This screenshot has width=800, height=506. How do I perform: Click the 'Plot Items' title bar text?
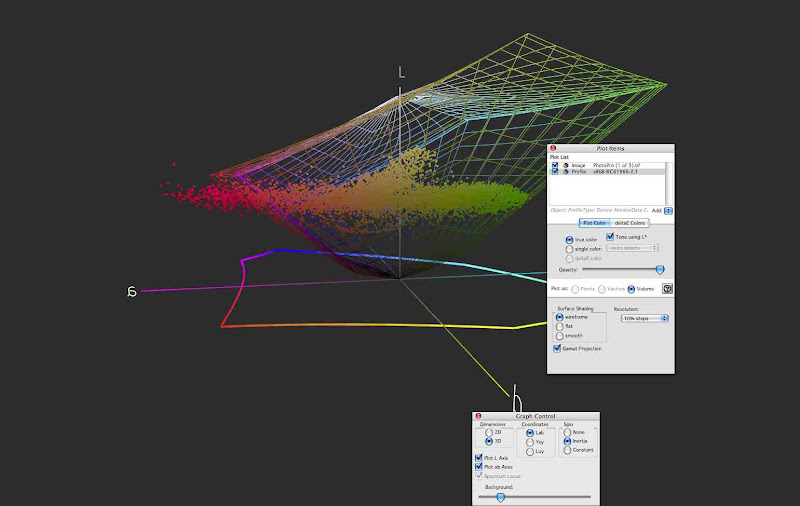[x=610, y=148]
